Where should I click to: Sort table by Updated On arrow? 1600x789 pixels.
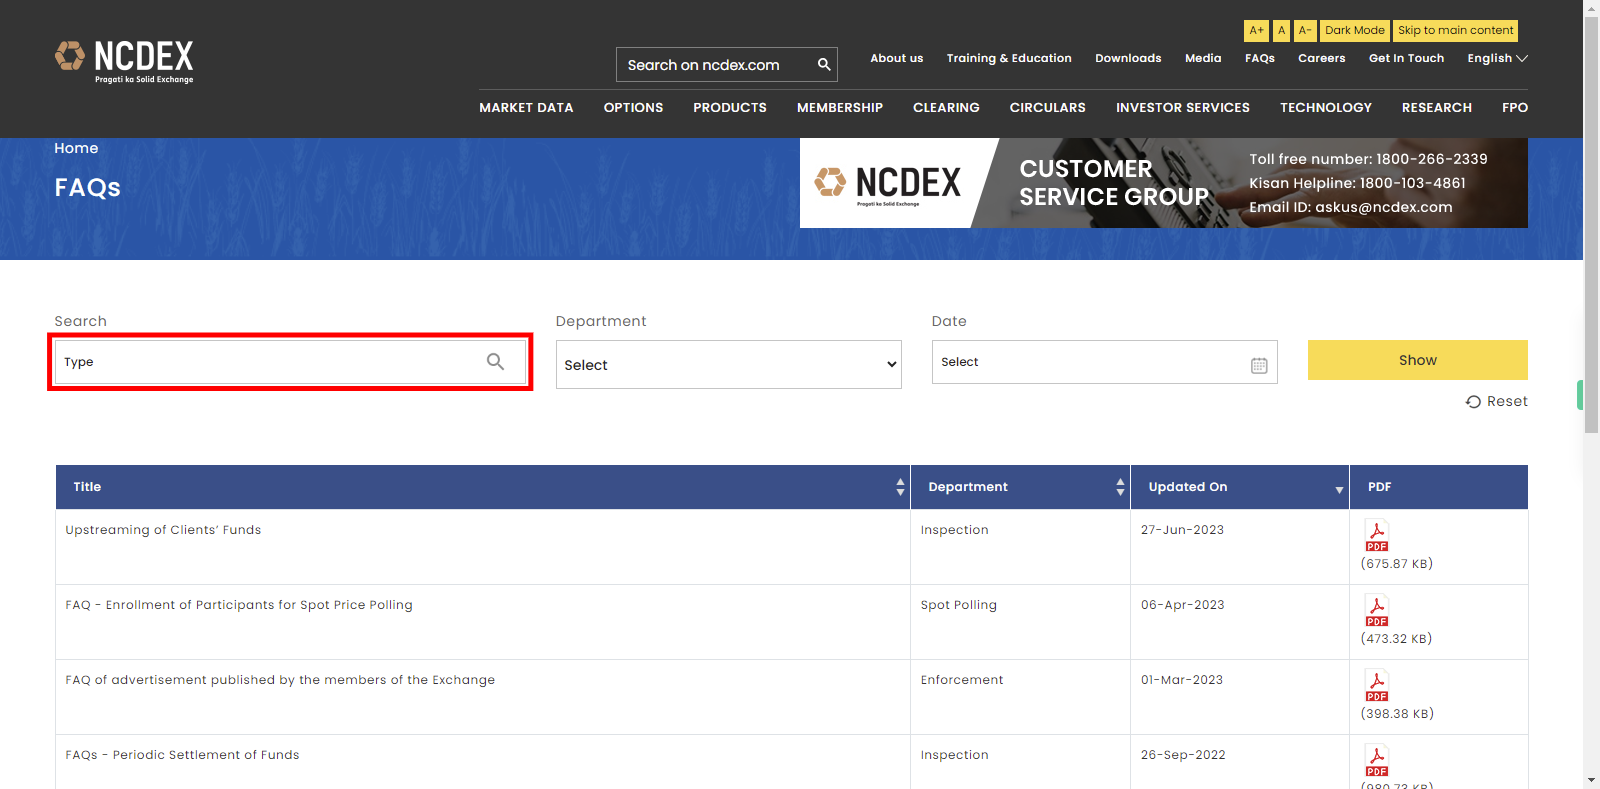pyautogui.click(x=1339, y=489)
